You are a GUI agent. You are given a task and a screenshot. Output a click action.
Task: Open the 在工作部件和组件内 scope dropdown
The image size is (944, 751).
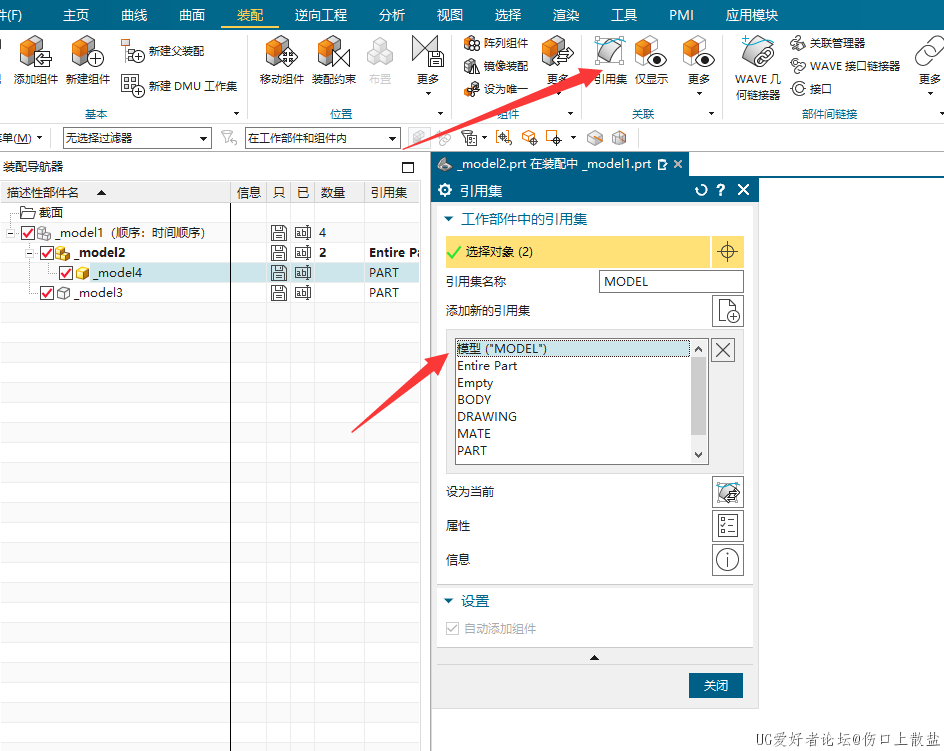tap(322, 138)
